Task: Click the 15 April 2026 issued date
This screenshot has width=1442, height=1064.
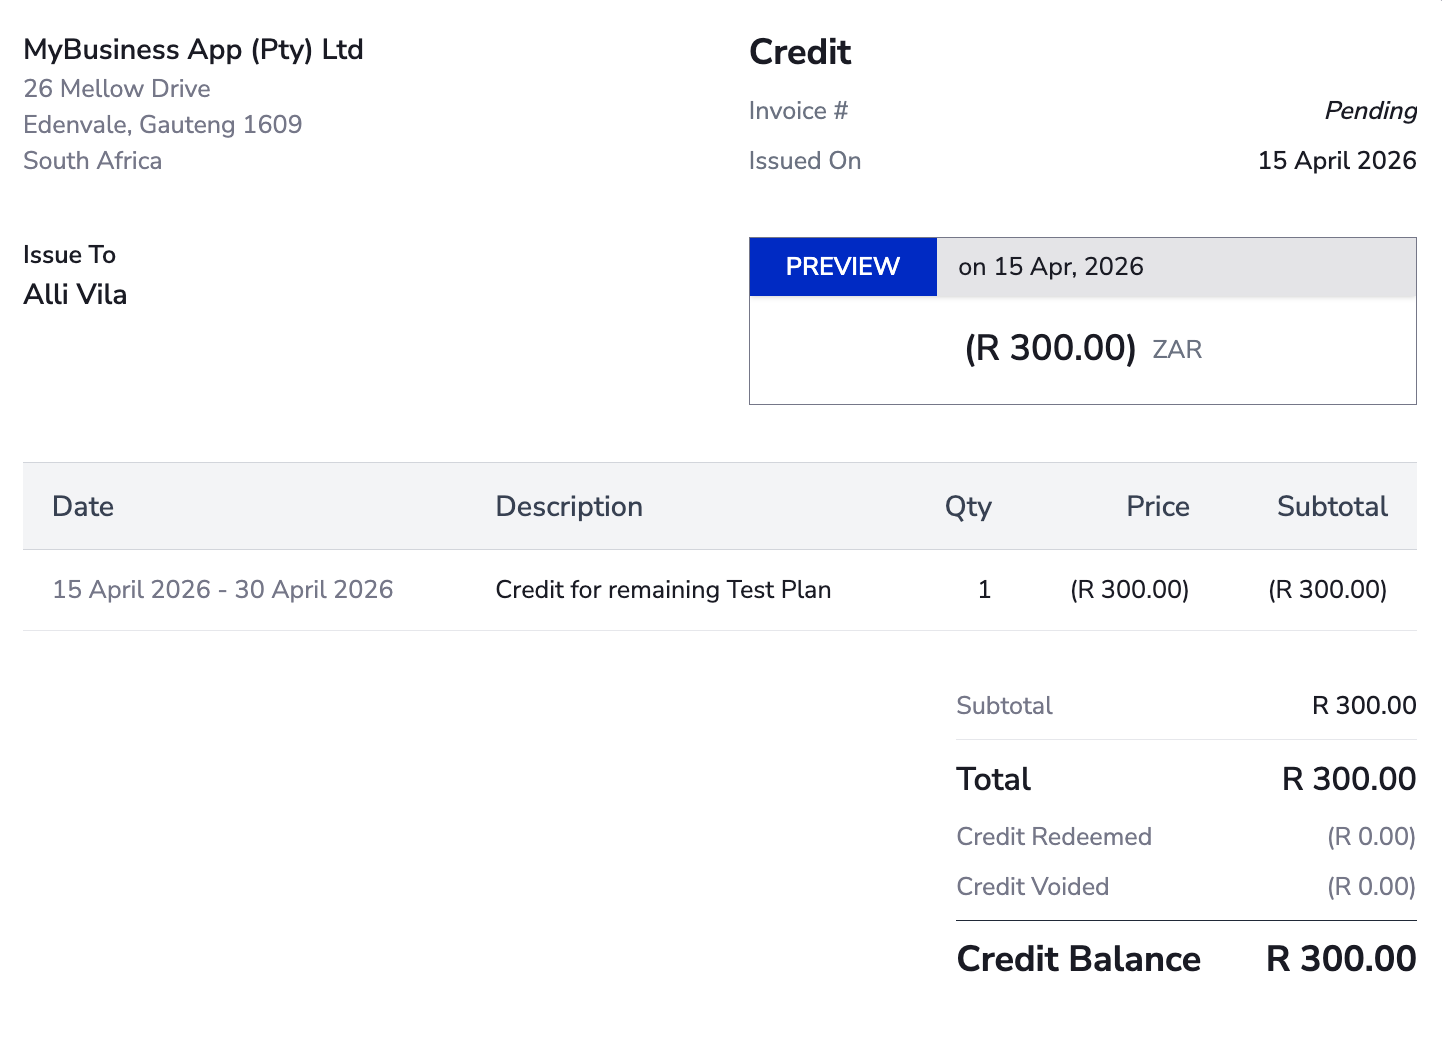Action: 1336,161
